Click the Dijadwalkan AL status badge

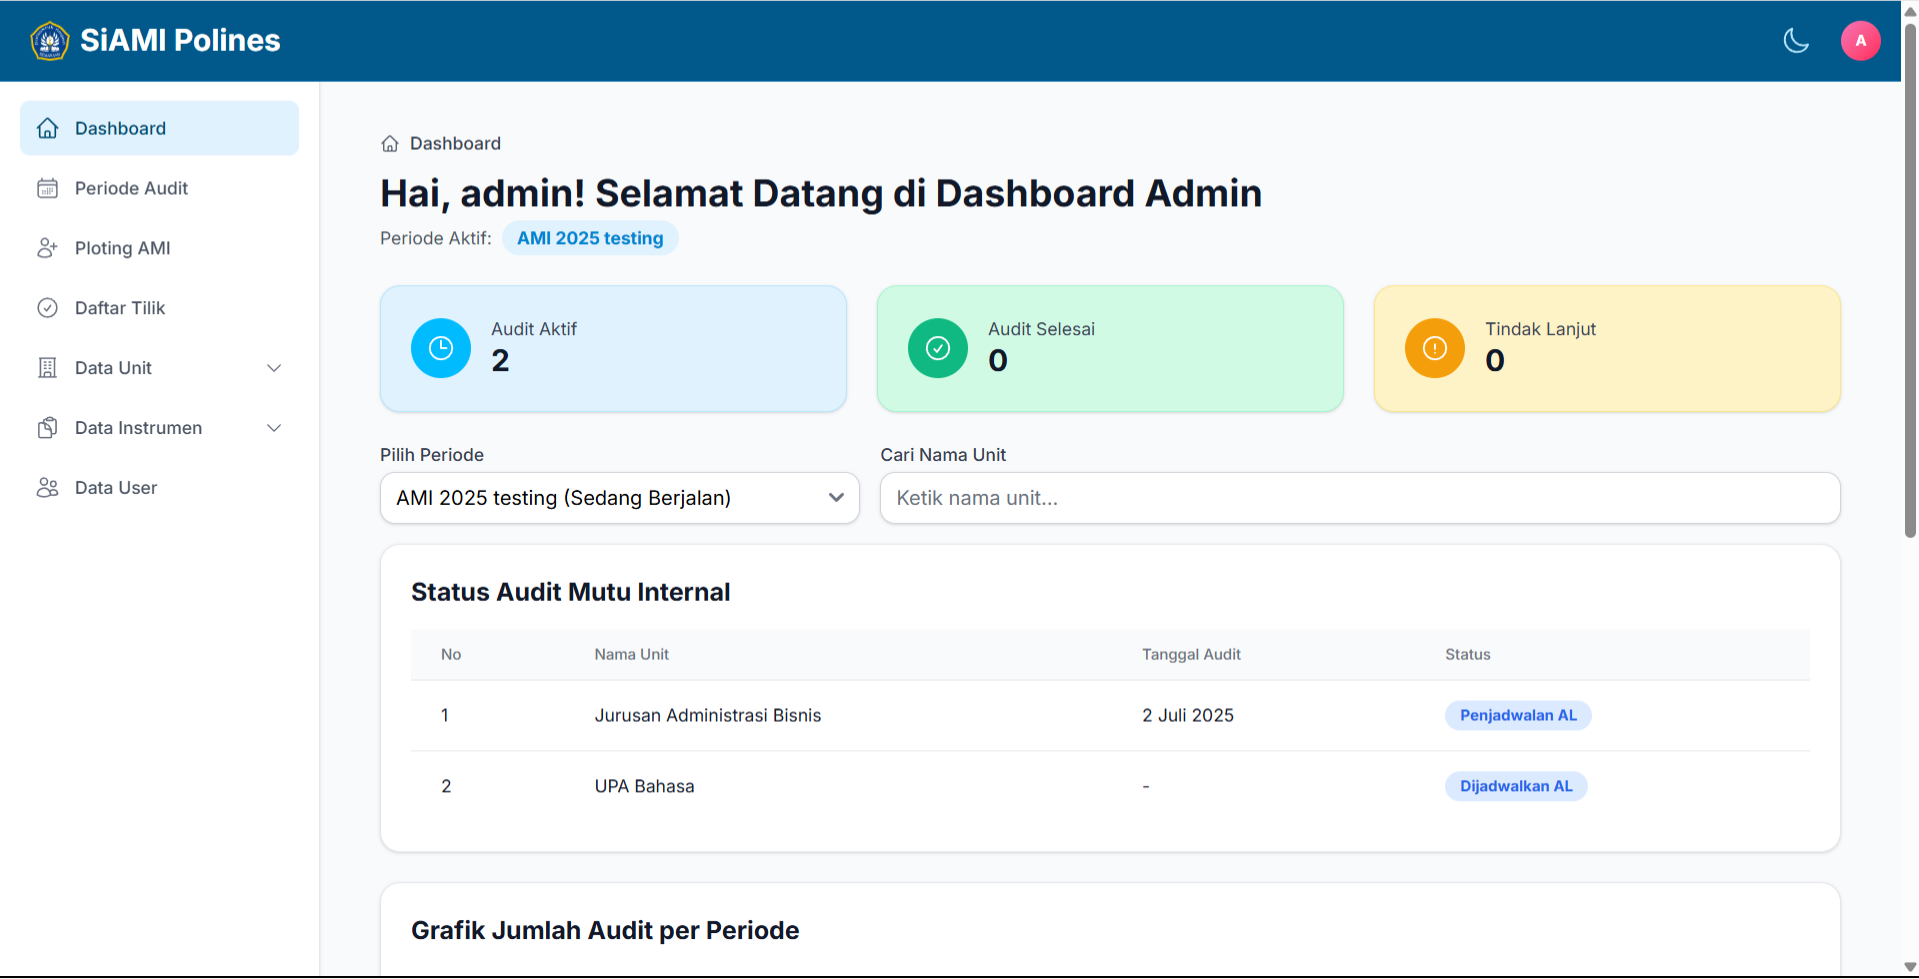(x=1516, y=787)
